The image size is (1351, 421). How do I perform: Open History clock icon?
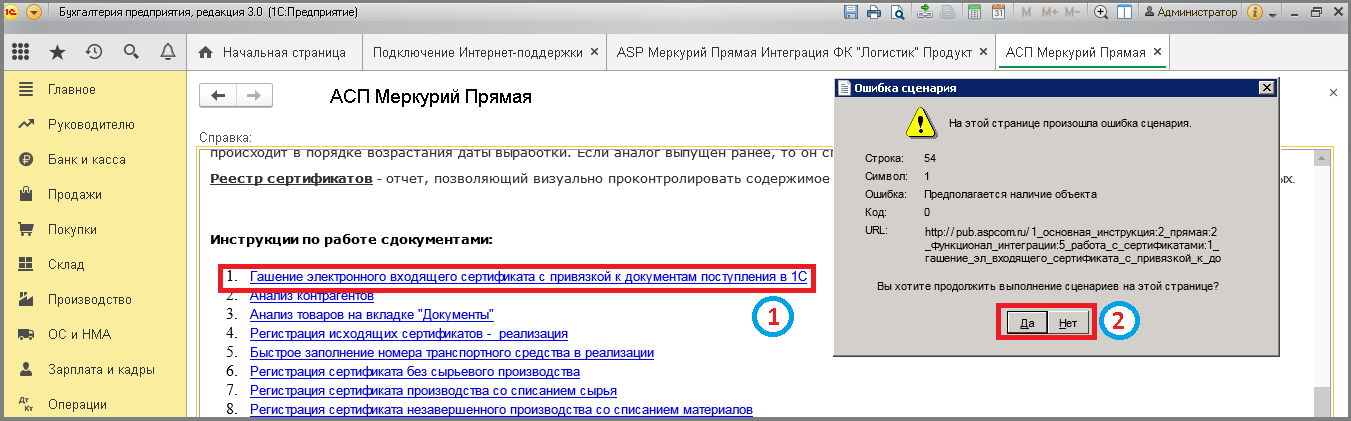coord(94,52)
